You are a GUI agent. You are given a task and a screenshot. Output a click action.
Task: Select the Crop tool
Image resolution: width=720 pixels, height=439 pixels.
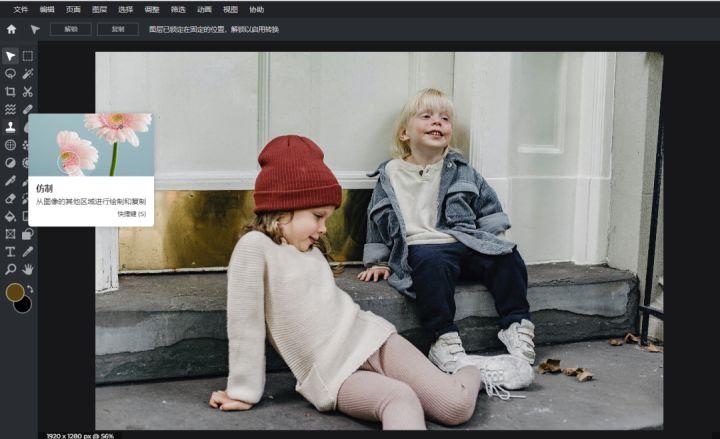pyautogui.click(x=10, y=91)
